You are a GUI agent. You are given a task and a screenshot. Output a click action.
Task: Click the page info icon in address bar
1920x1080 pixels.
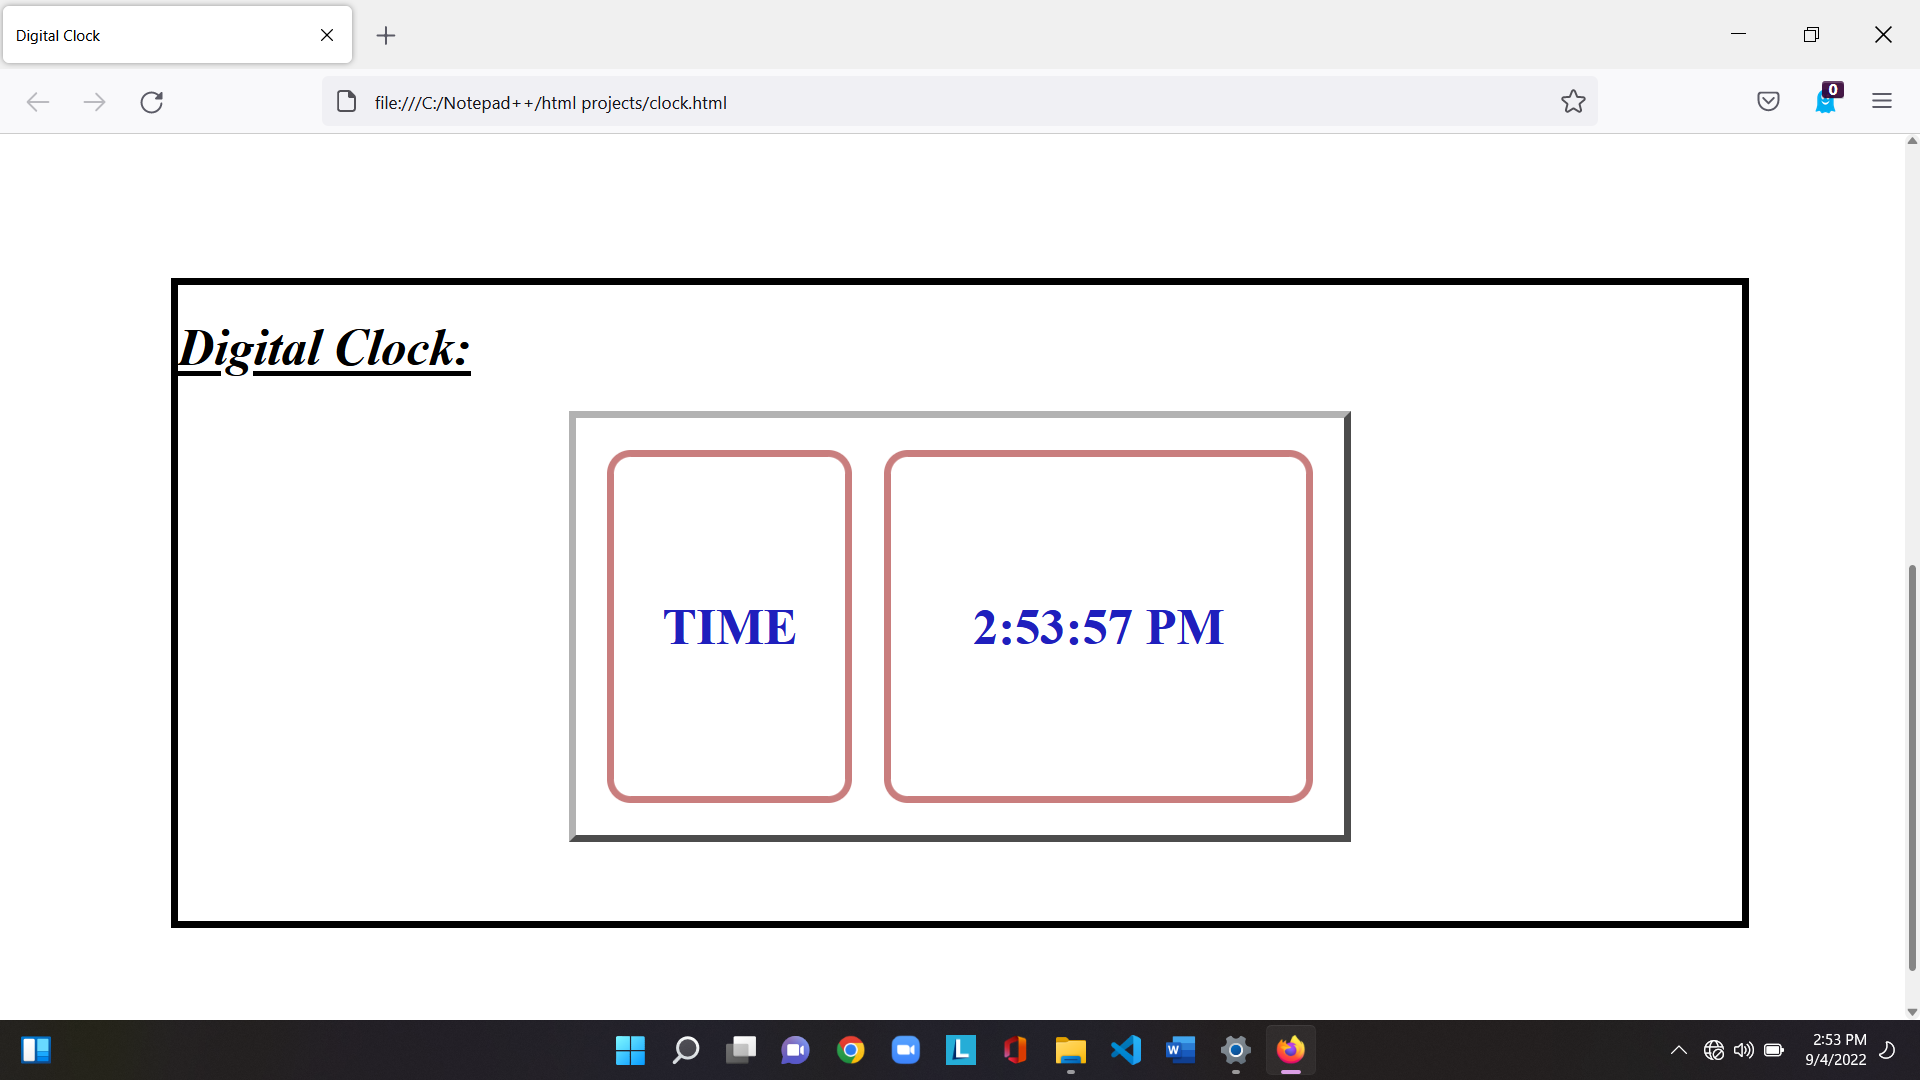[346, 102]
